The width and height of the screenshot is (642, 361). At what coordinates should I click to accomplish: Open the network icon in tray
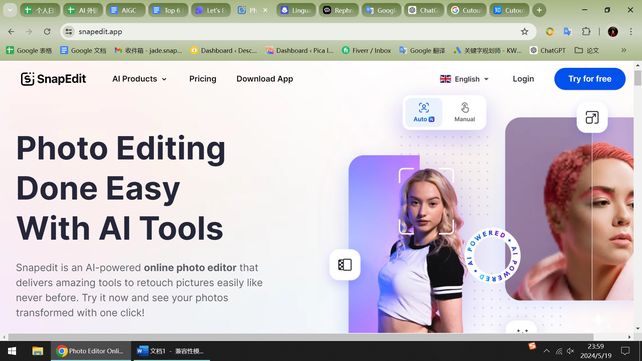click(x=559, y=351)
